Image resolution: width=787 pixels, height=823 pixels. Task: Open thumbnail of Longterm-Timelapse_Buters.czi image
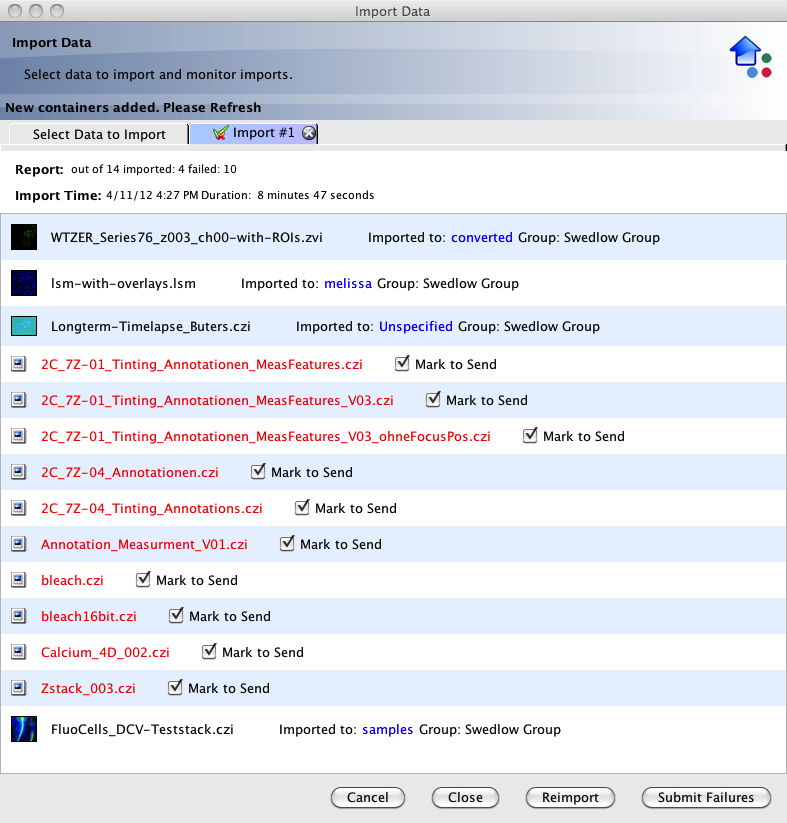pyautogui.click(x=24, y=326)
